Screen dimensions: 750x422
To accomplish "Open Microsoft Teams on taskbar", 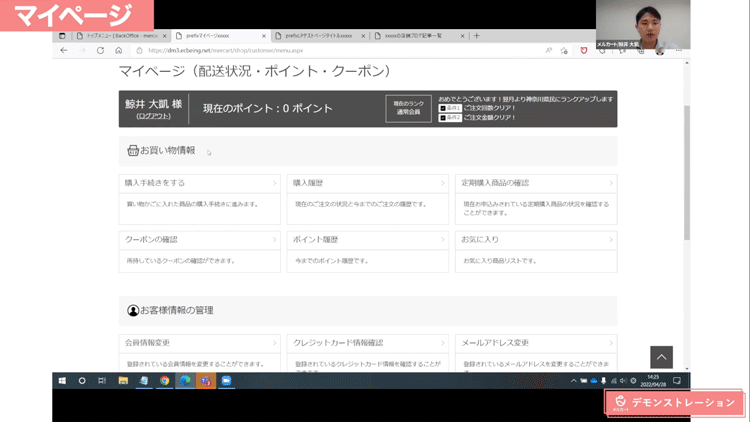I will pos(206,381).
